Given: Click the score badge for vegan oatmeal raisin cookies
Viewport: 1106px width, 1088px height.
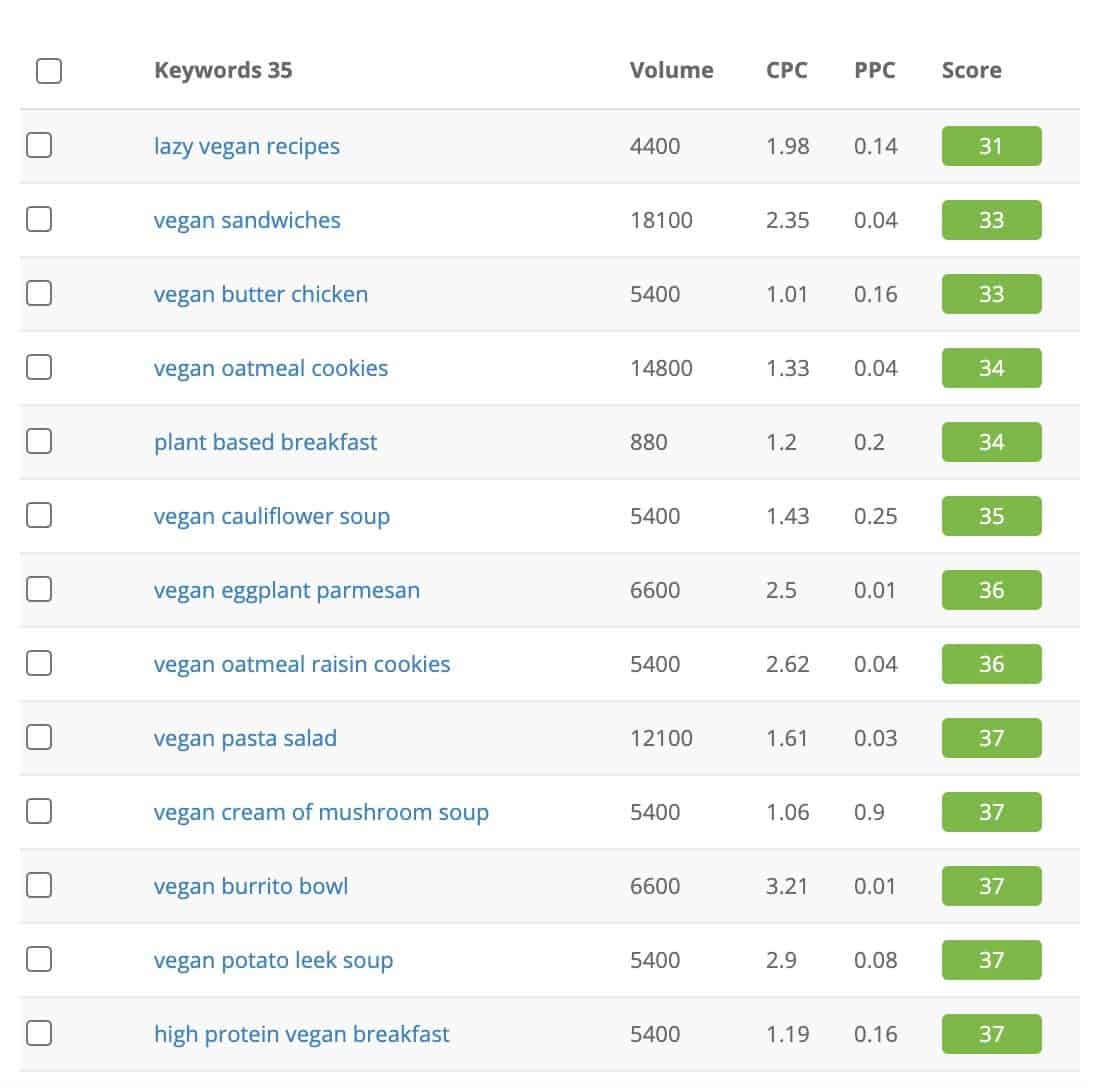Looking at the screenshot, I should pos(991,663).
